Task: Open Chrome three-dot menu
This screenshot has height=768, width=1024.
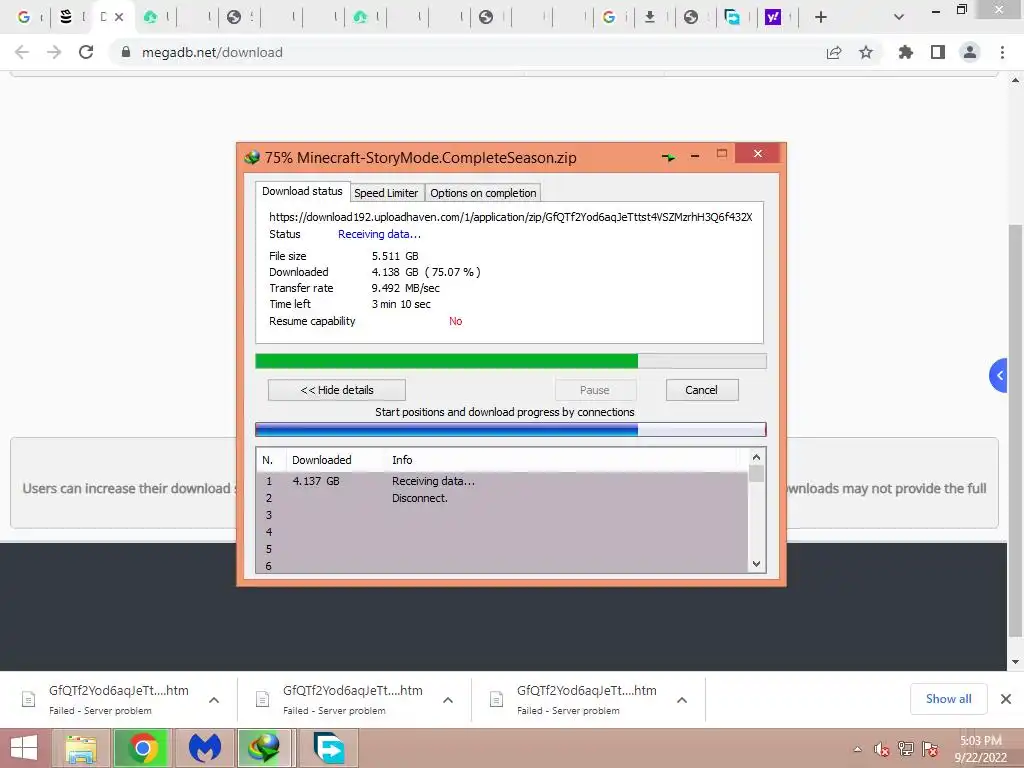Action: [x=1002, y=52]
